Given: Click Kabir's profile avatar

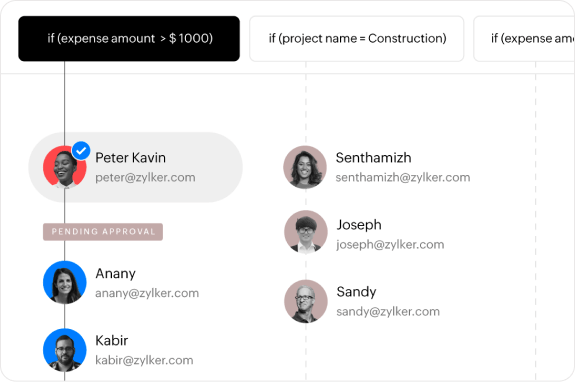Looking at the screenshot, I should (x=65, y=350).
